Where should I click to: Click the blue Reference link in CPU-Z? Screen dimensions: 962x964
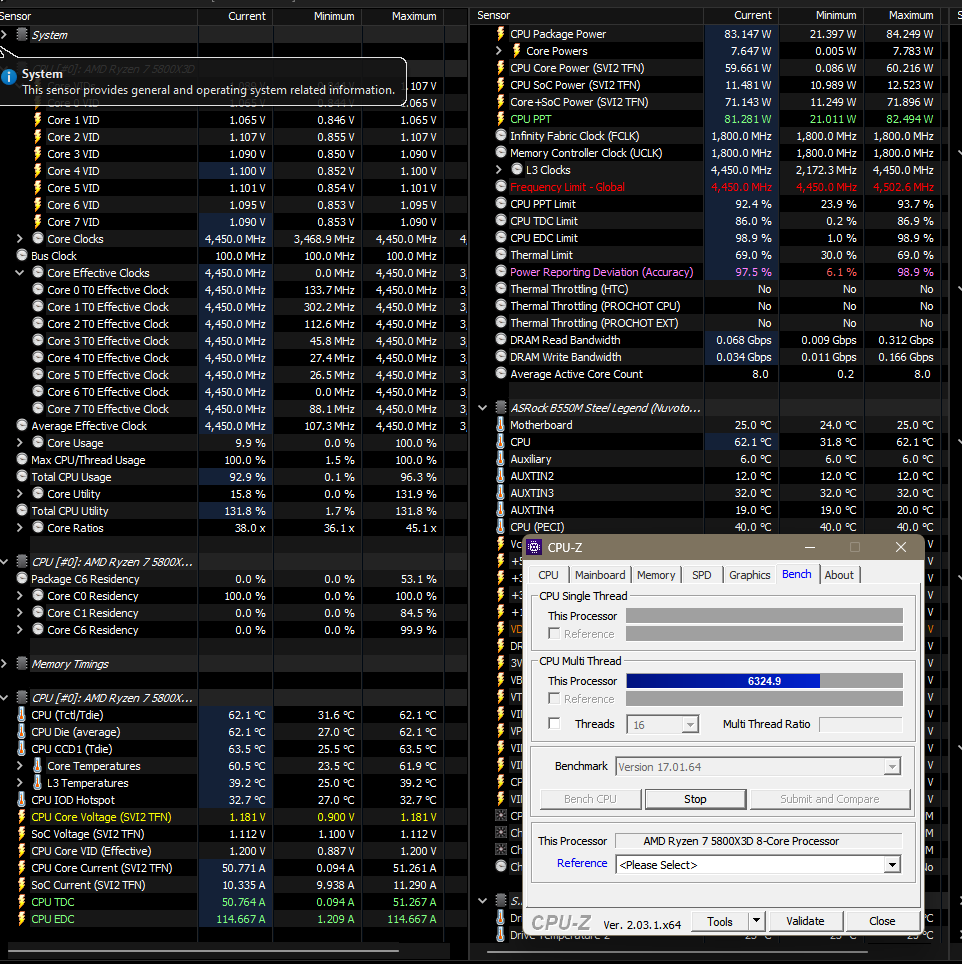[x=582, y=863]
